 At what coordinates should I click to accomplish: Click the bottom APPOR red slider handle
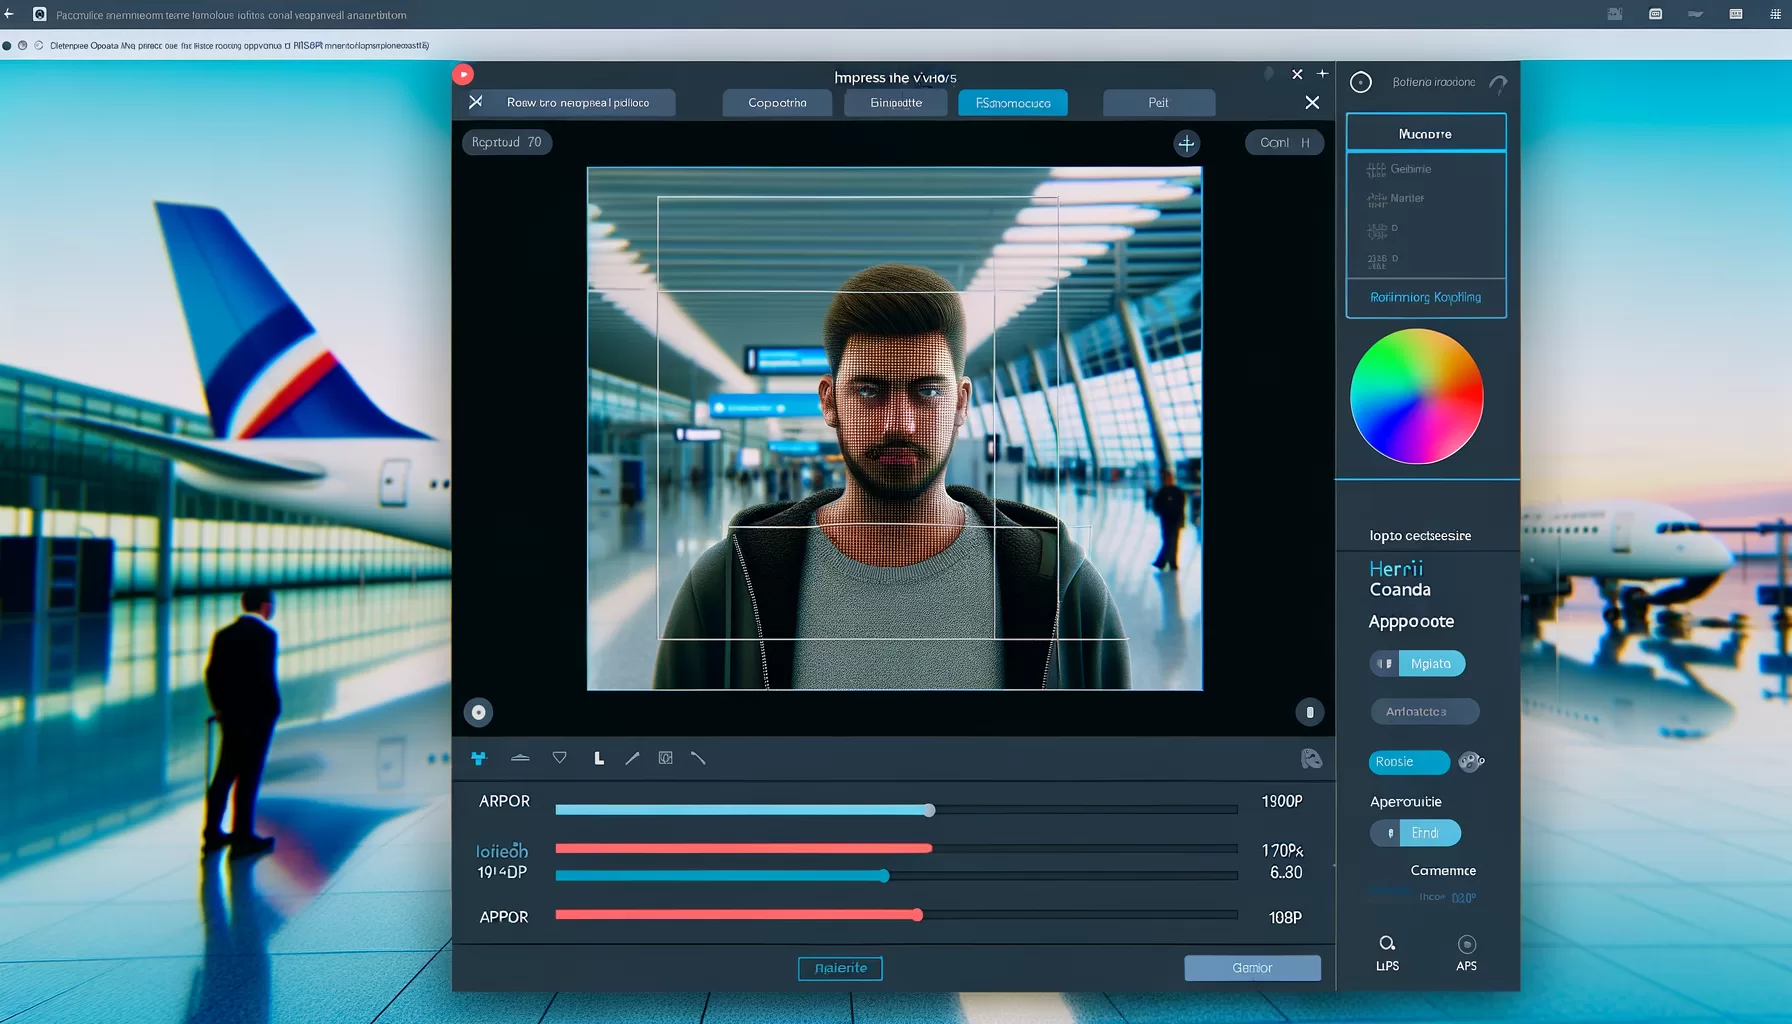point(917,915)
